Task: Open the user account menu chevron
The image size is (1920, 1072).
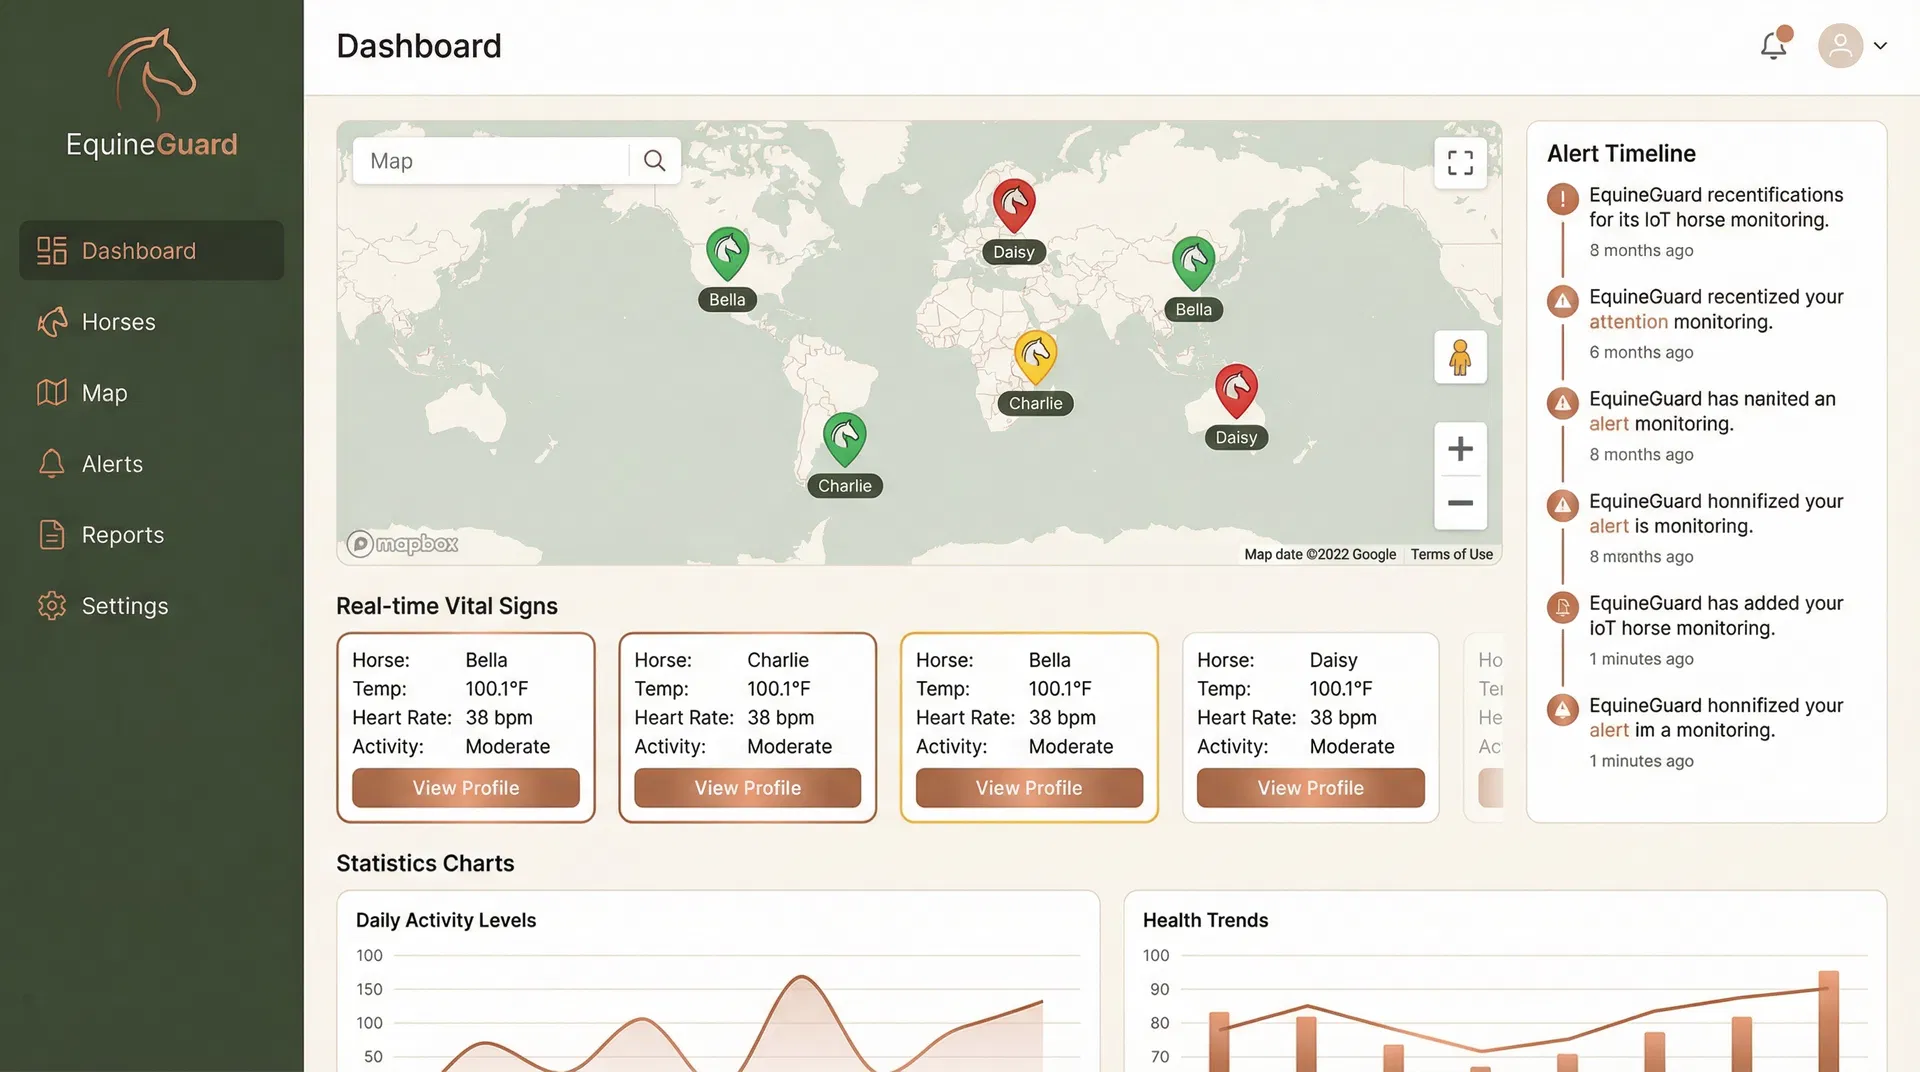Action: click(1881, 46)
